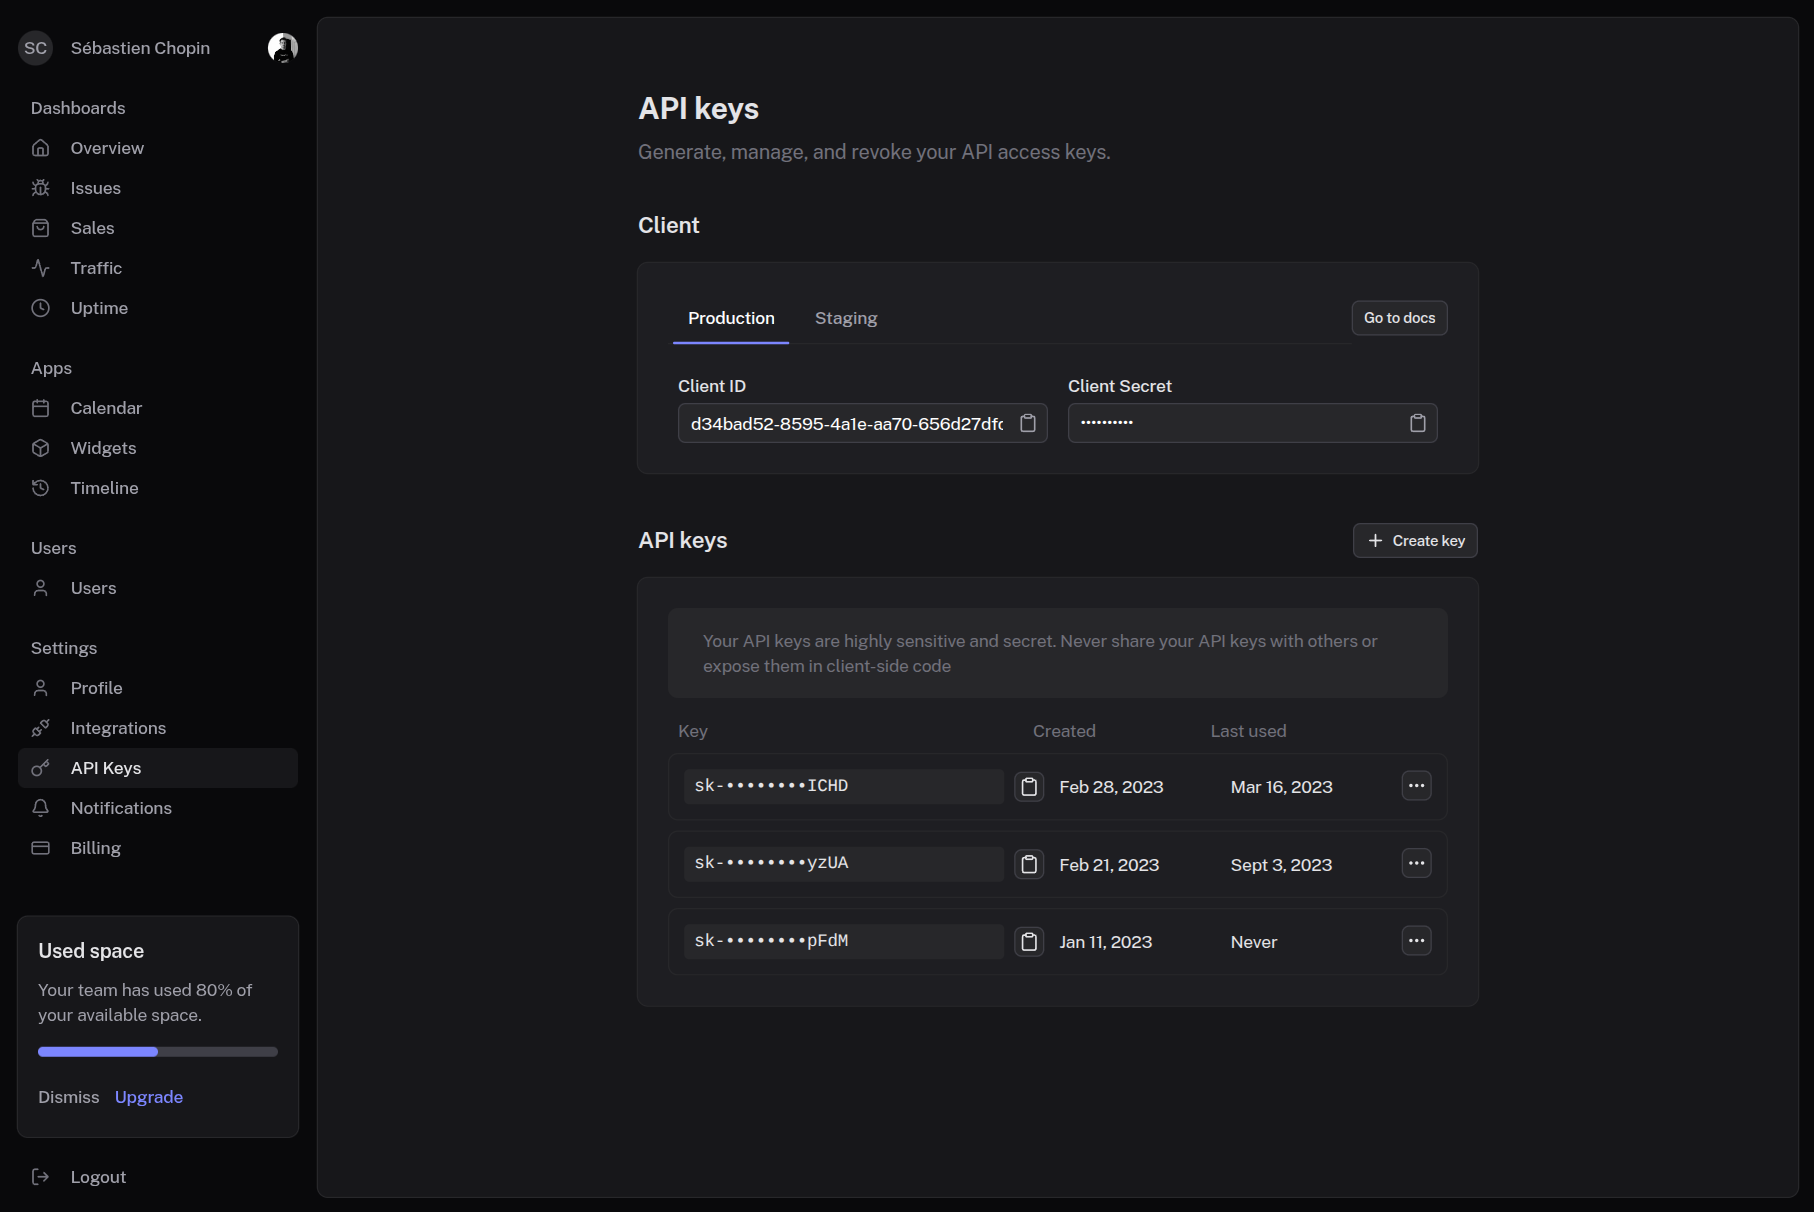
Task: Select the Production tab
Action: pyautogui.click(x=731, y=318)
